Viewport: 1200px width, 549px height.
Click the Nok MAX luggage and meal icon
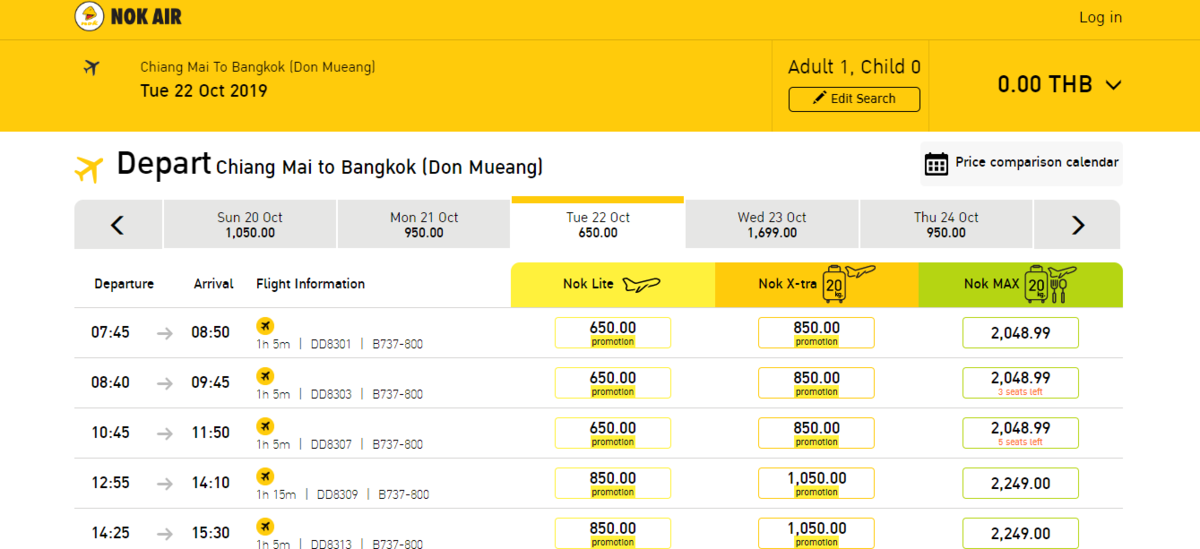tap(1051, 284)
